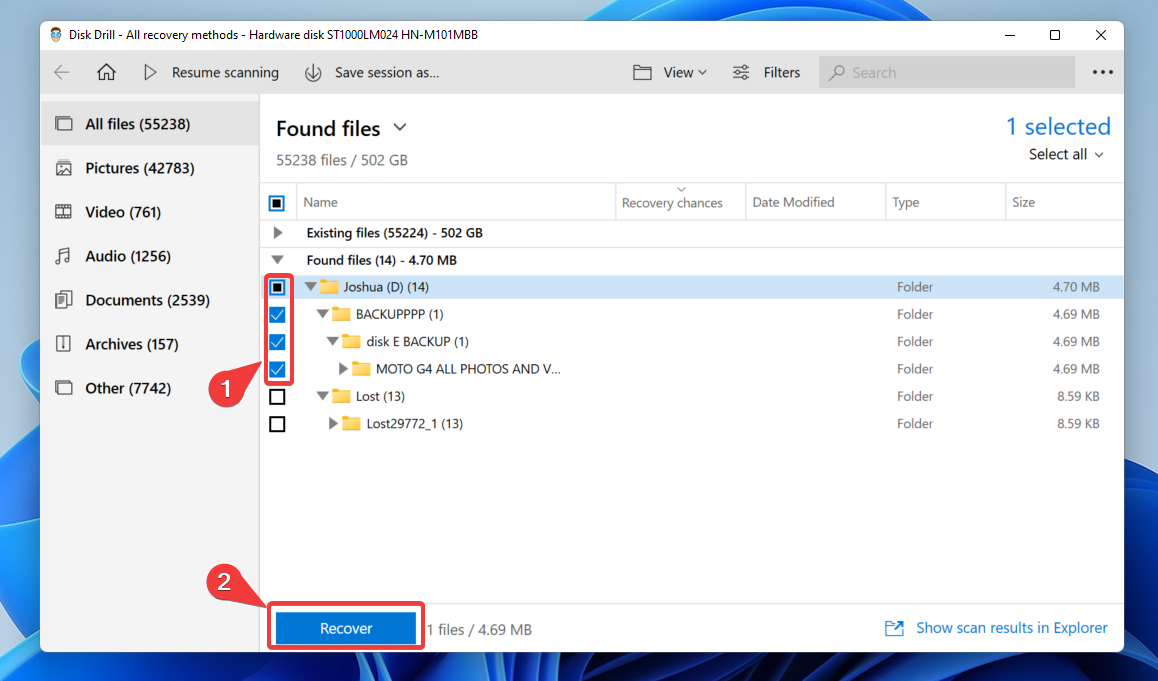Collapse the Found files (14) group

pyautogui.click(x=278, y=260)
